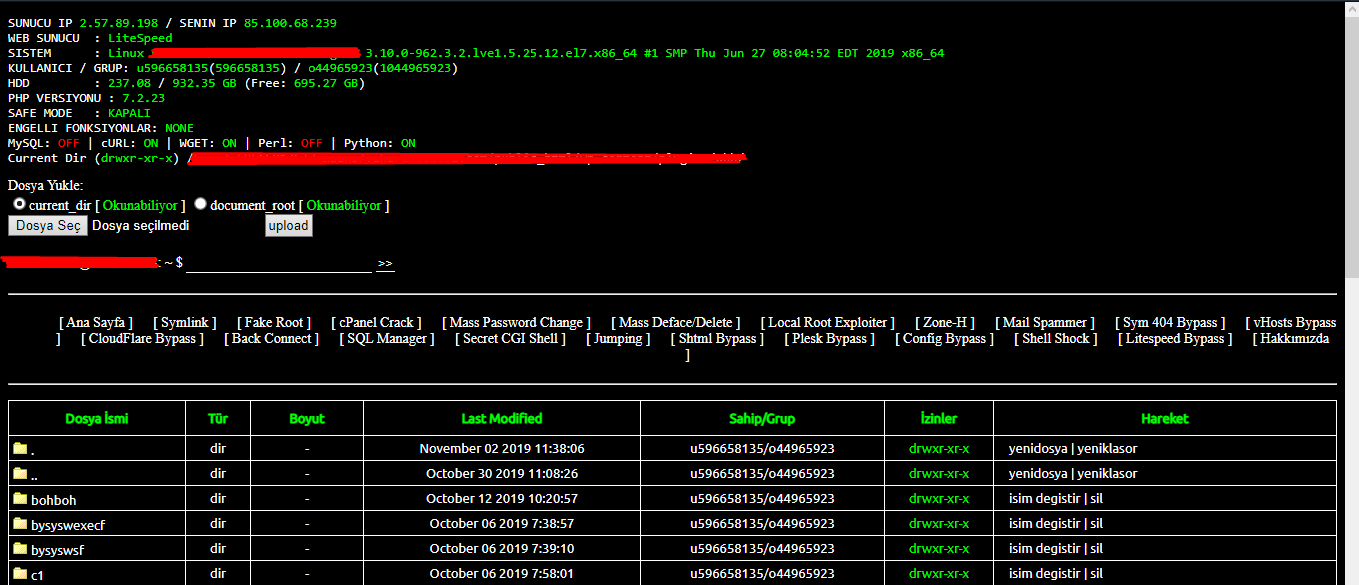The image size is (1359, 585).
Task: Open the bohboh directory name
Action: pyautogui.click(x=54, y=499)
